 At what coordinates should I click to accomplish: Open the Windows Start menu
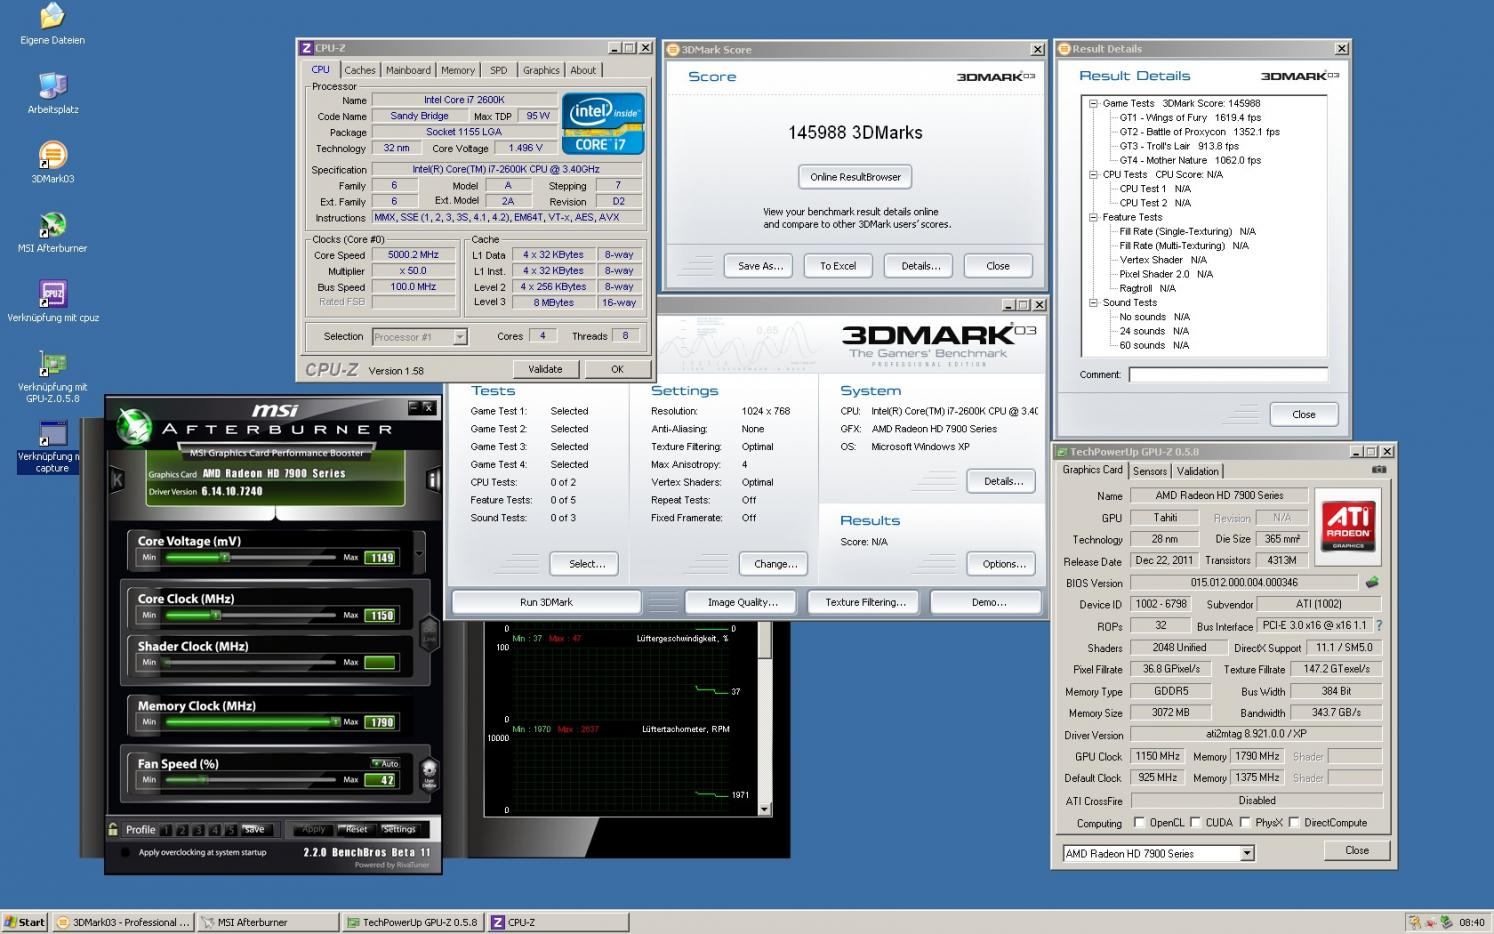(25, 922)
